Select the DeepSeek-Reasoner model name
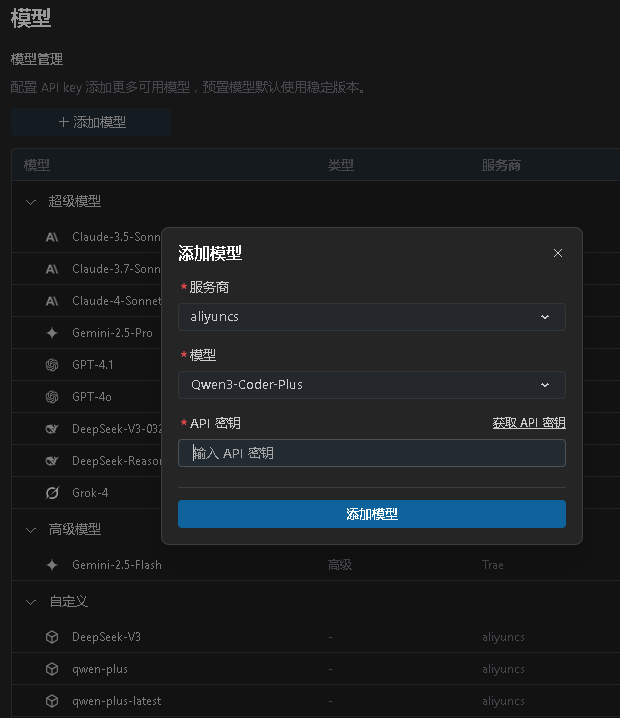The width and height of the screenshot is (620, 718). click(x=117, y=461)
